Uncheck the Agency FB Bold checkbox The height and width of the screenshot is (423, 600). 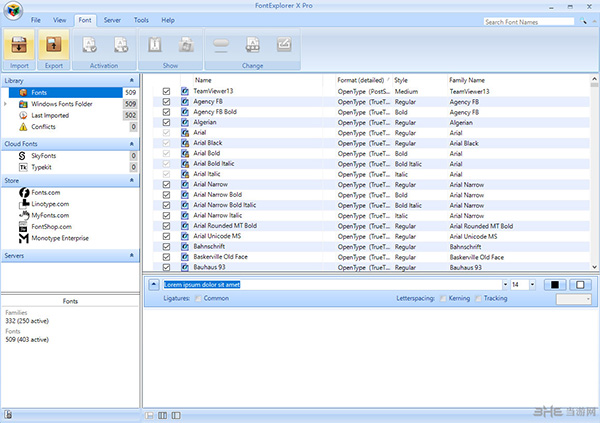pyautogui.click(x=166, y=112)
